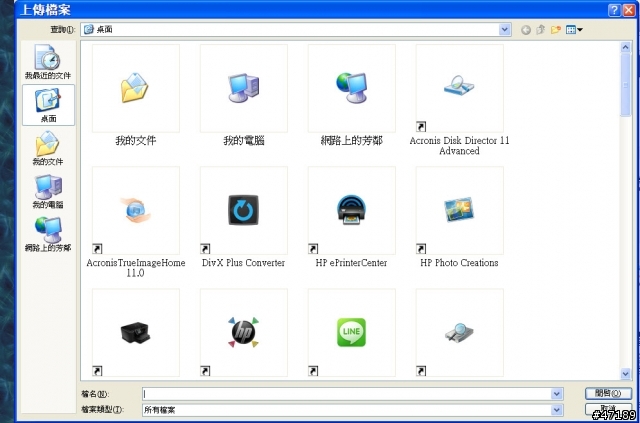Select the scanner with magnifier shortcut icon
This screenshot has width=640, height=423.
[x=460, y=332]
